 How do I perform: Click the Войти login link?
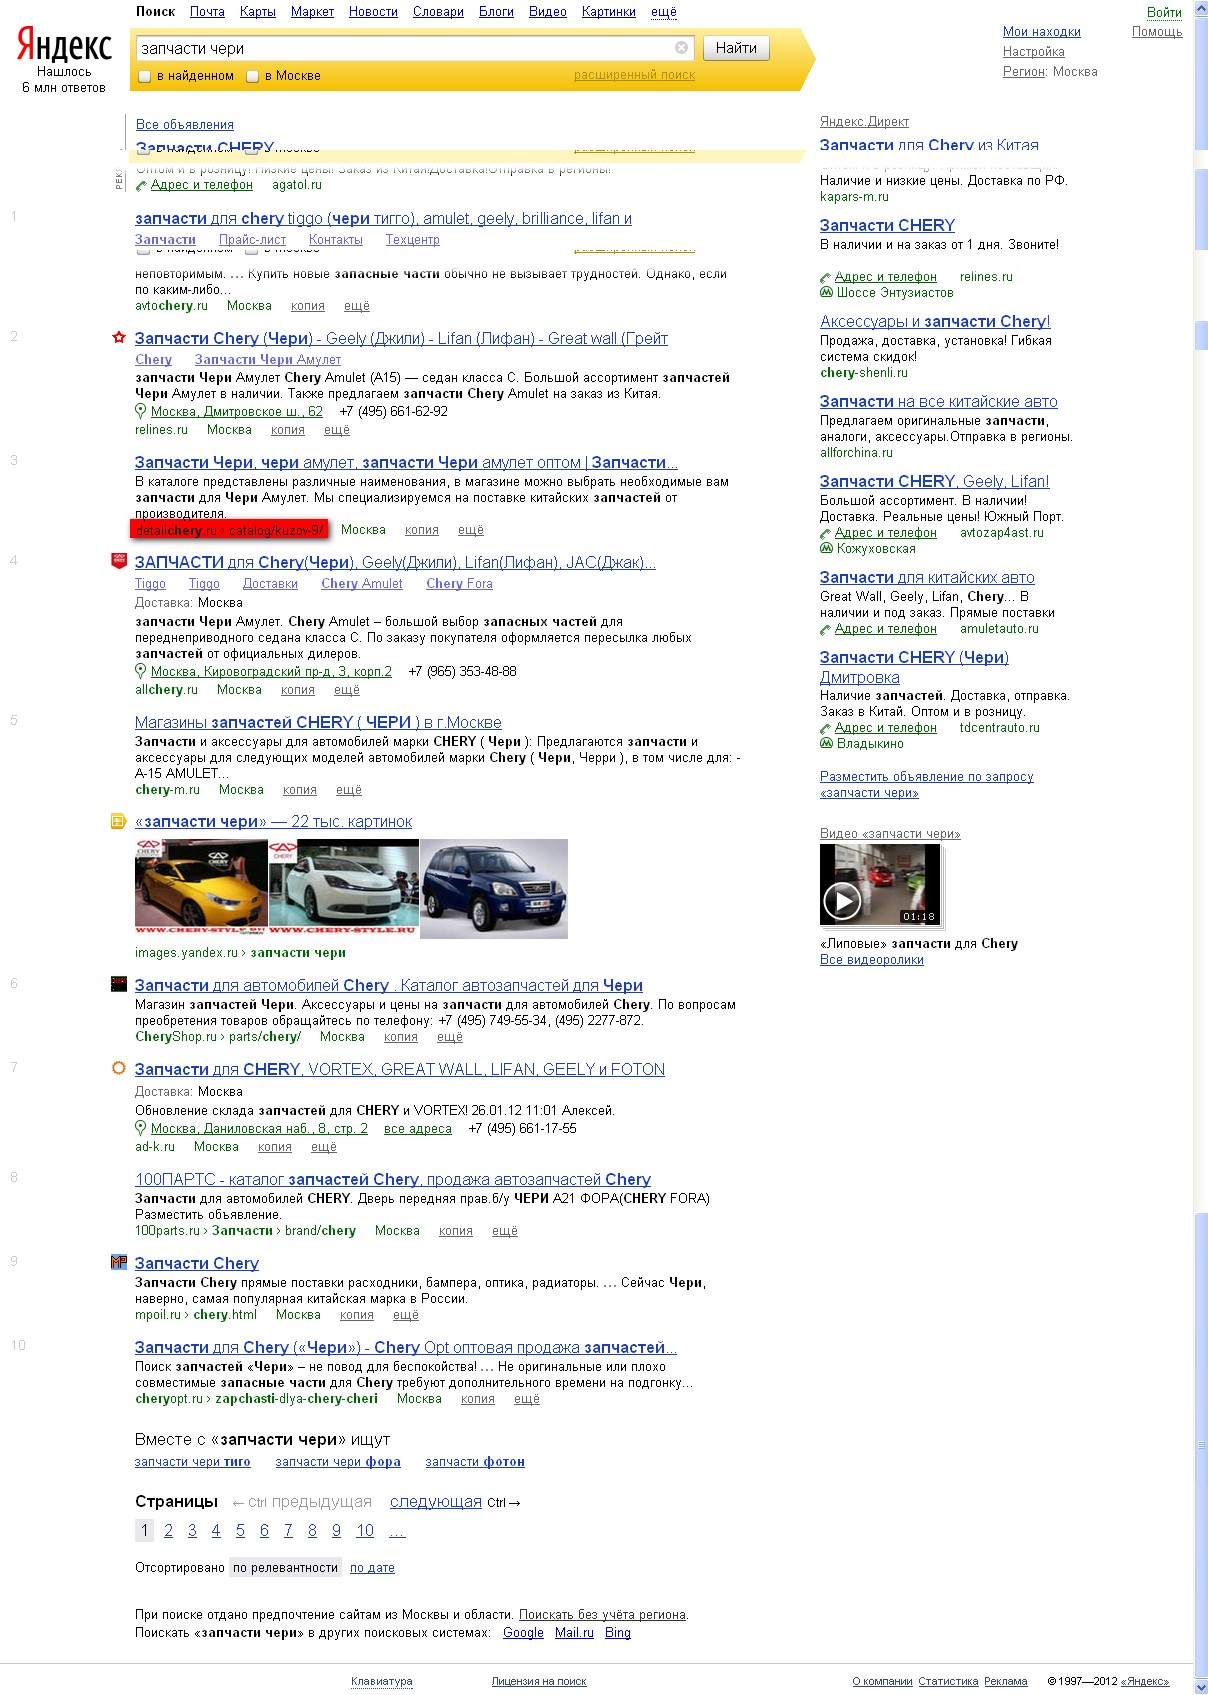pyautogui.click(x=1164, y=13)
